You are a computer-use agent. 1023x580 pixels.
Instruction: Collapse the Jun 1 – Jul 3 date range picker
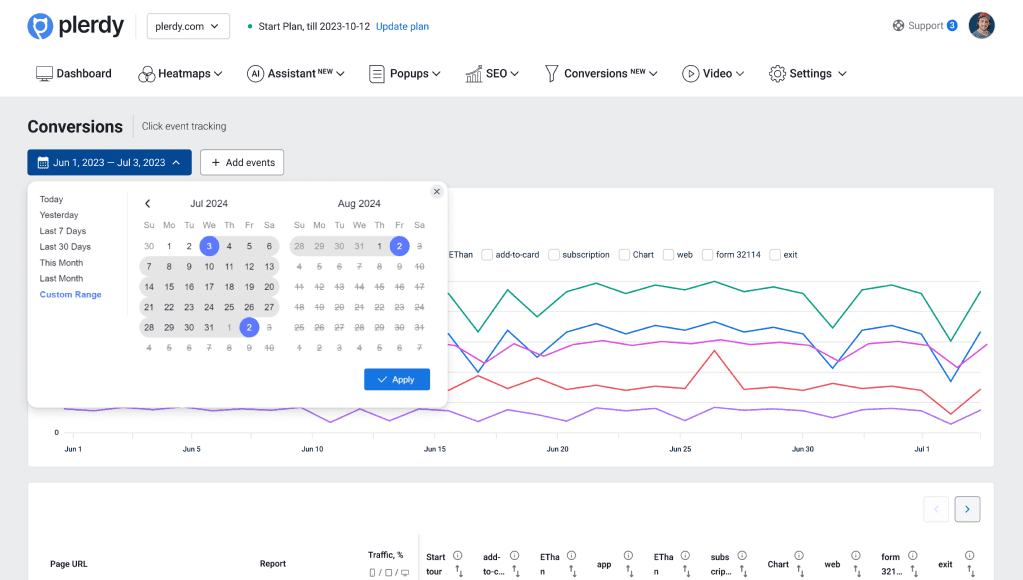(x=109, y=162)
